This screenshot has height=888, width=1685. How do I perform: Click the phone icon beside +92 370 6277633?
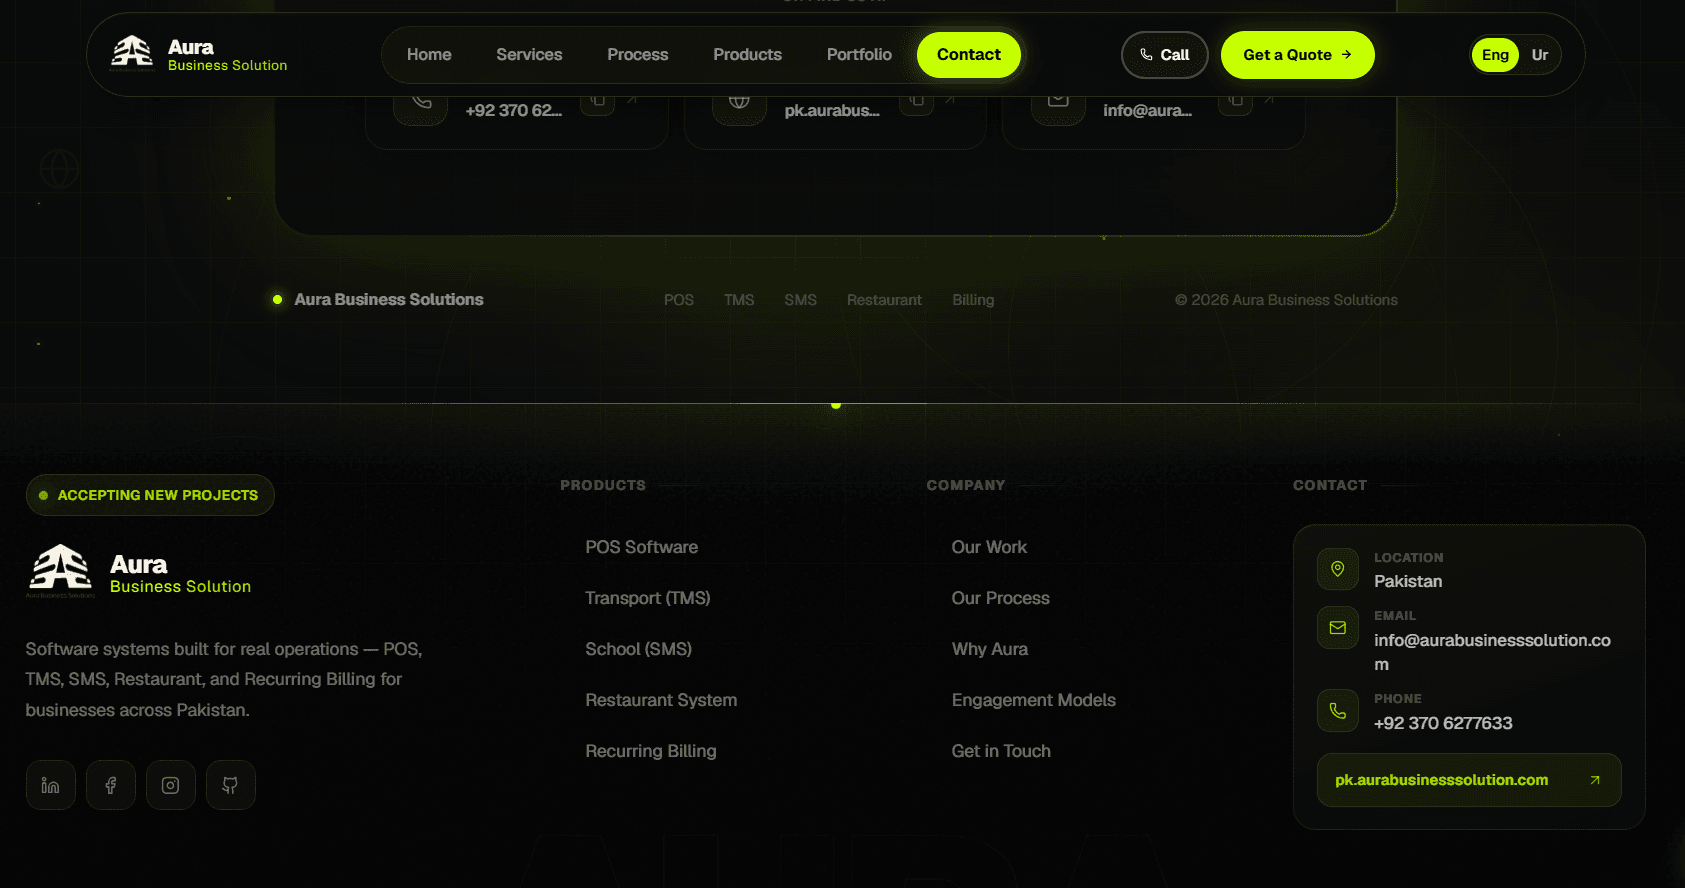tap(1338, 711)
